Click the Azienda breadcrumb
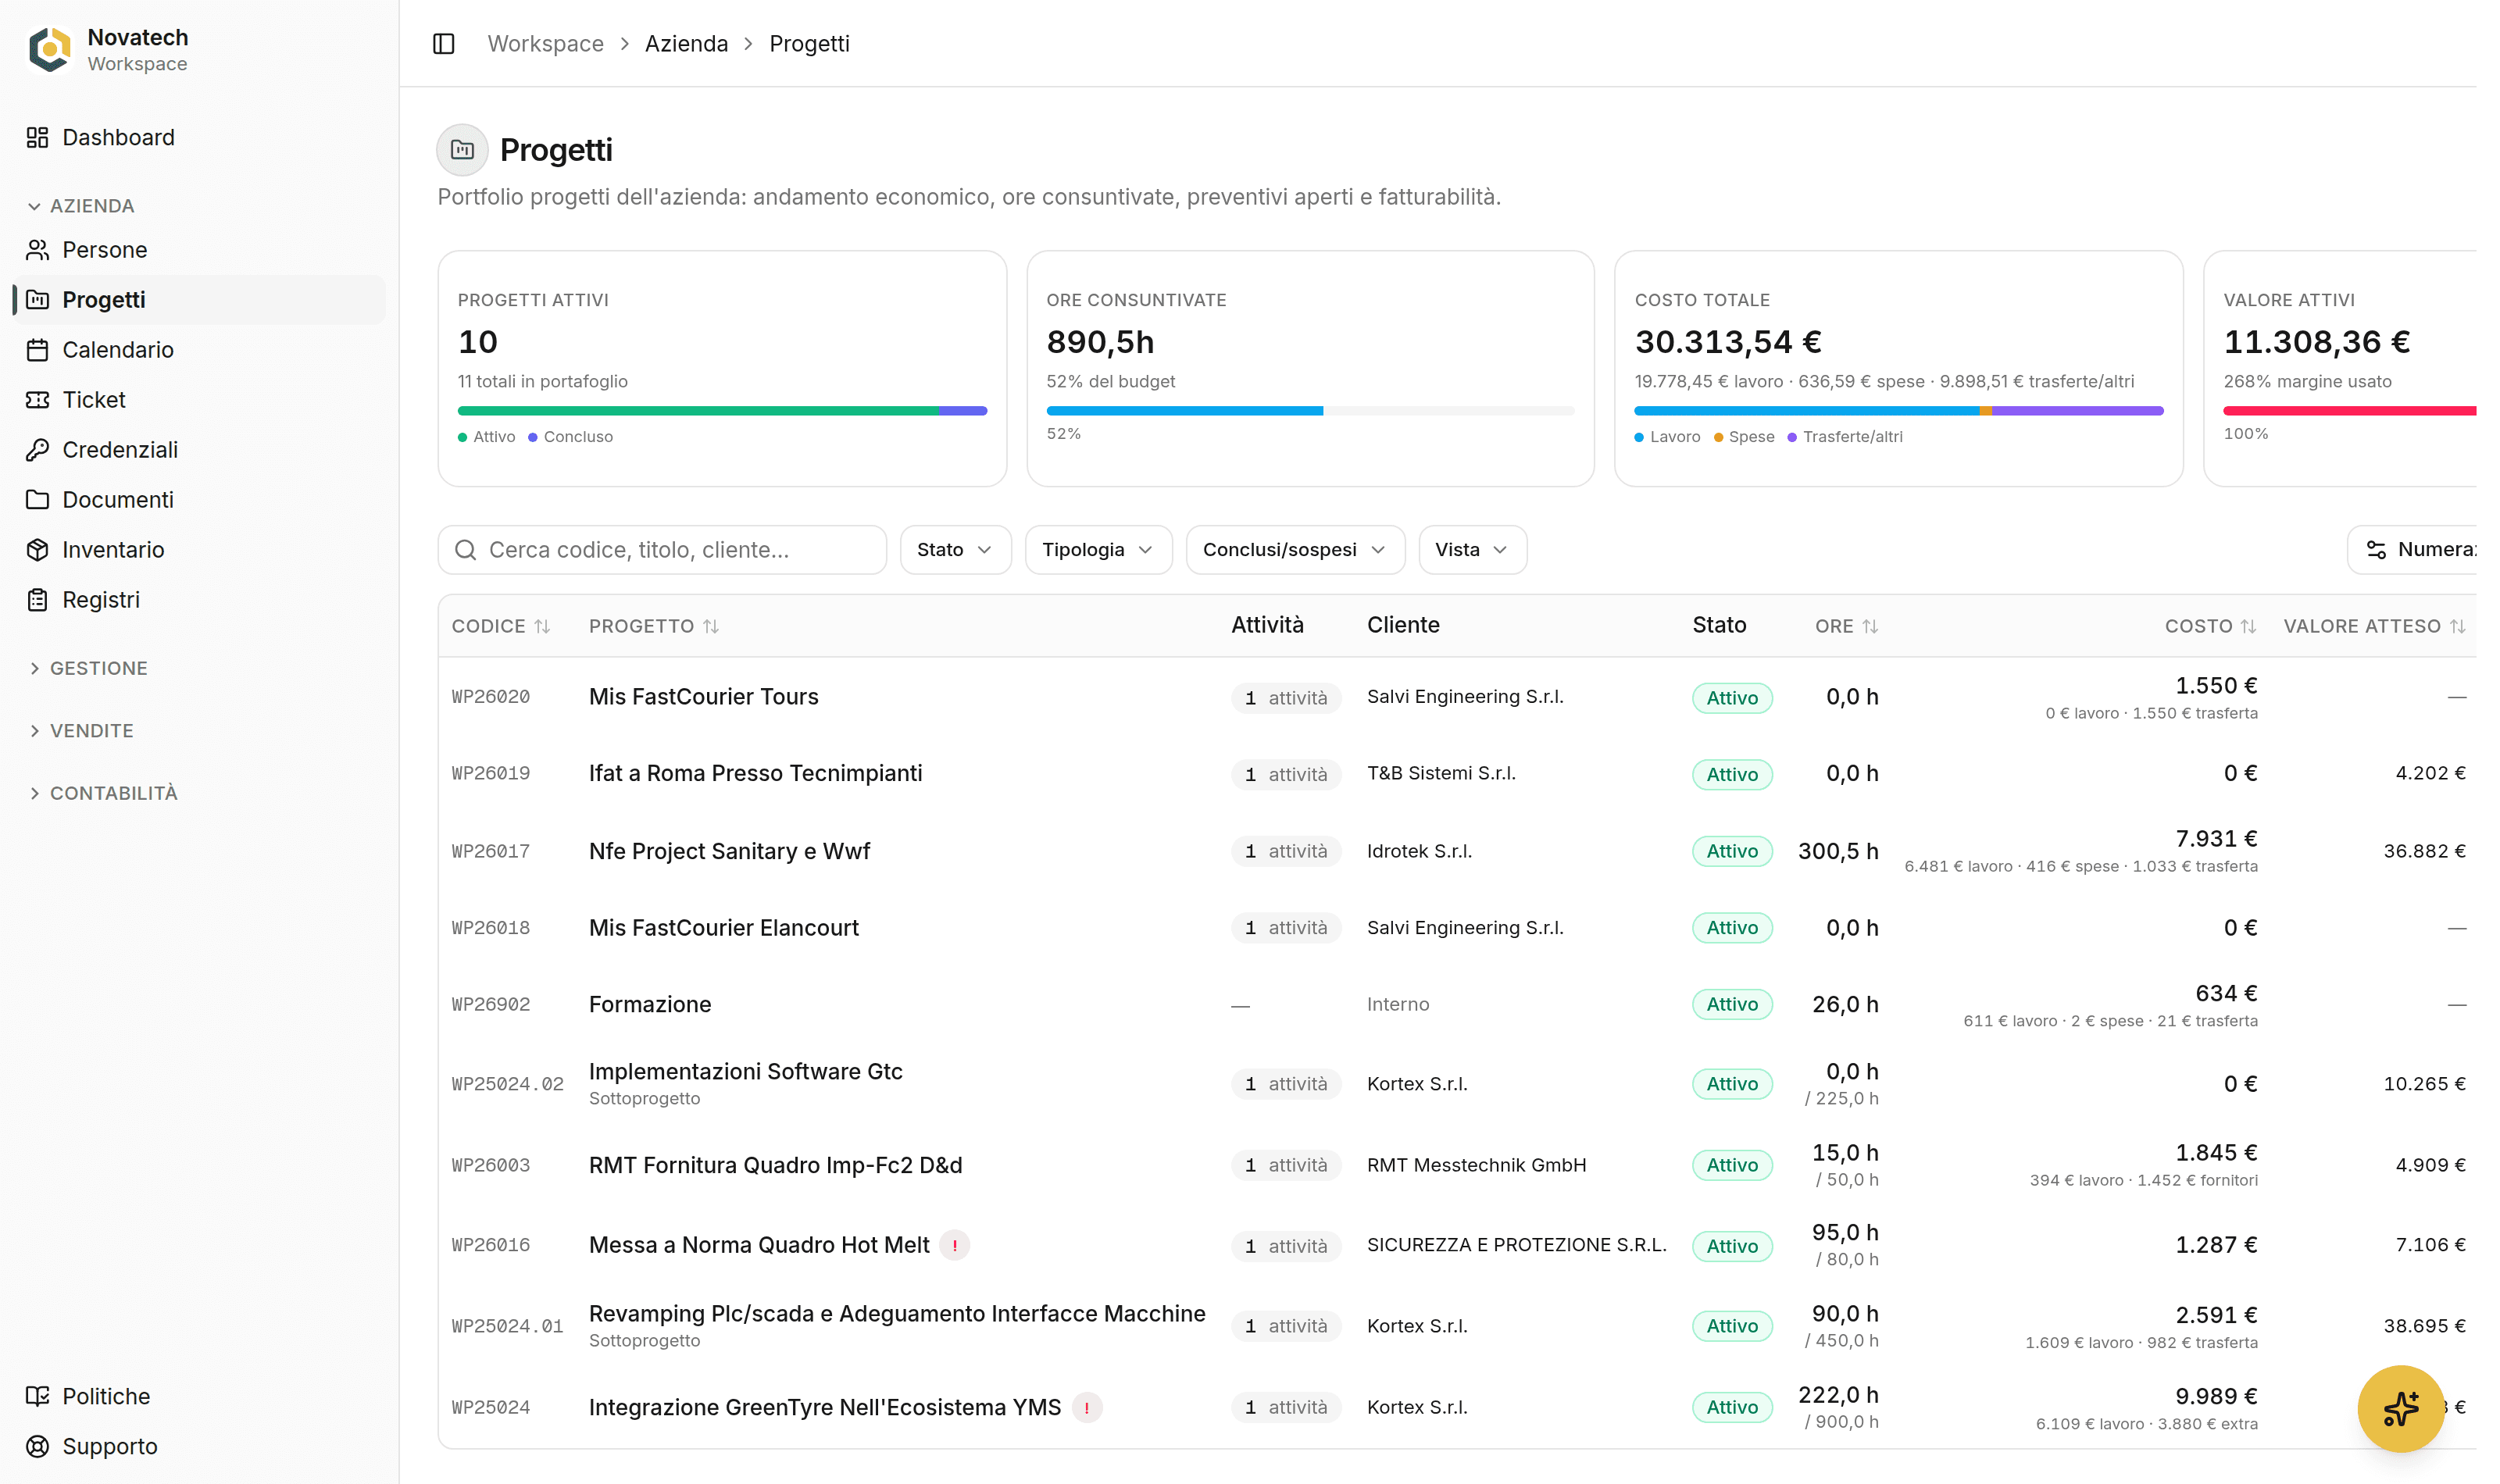The height and width of the screenshot is (1484, 2500). pos(686,44)
